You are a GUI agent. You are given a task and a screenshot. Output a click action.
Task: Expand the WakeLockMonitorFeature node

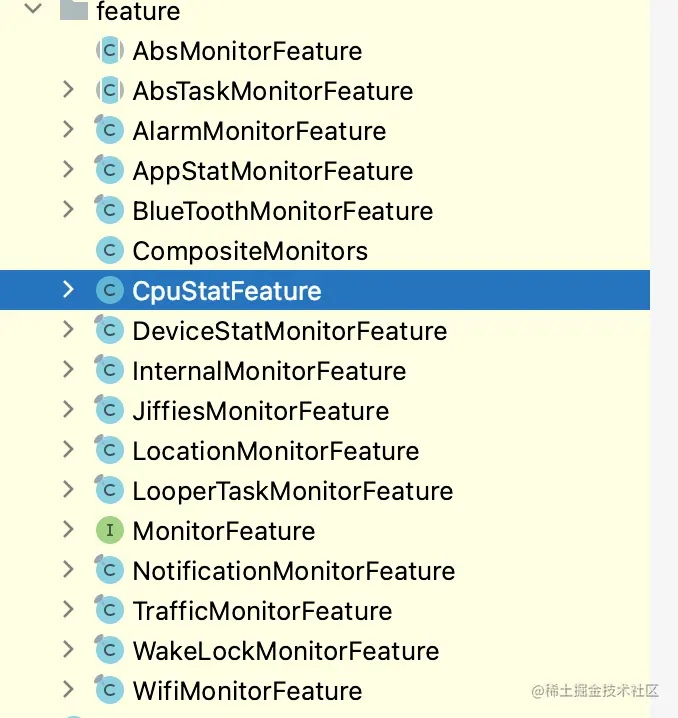[68, 650]
